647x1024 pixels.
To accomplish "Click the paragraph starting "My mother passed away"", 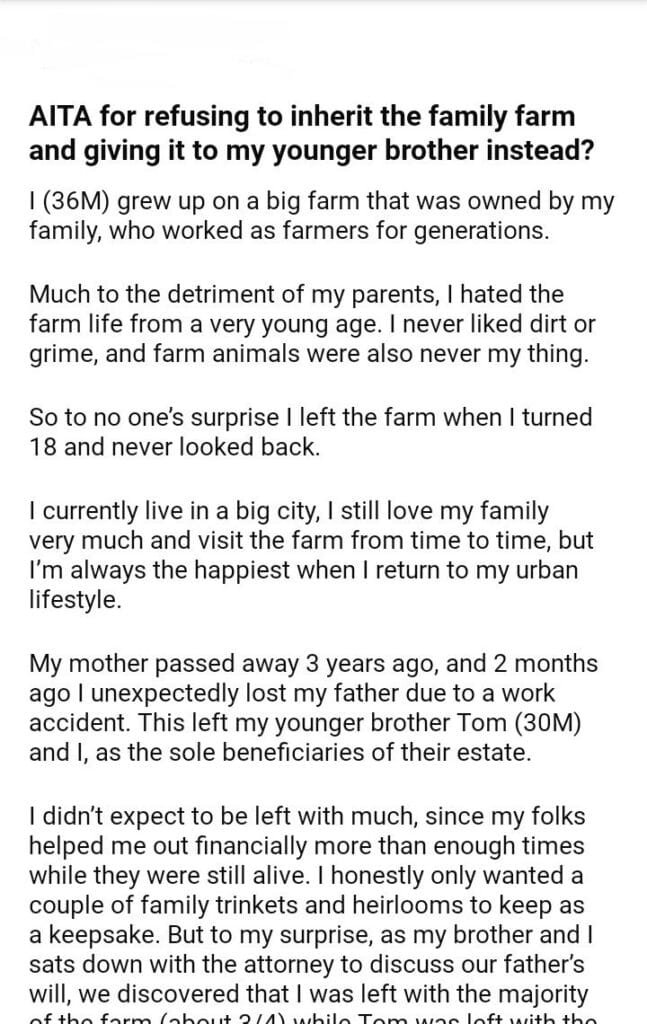I will pyautogui.click(x=313, y=707).
